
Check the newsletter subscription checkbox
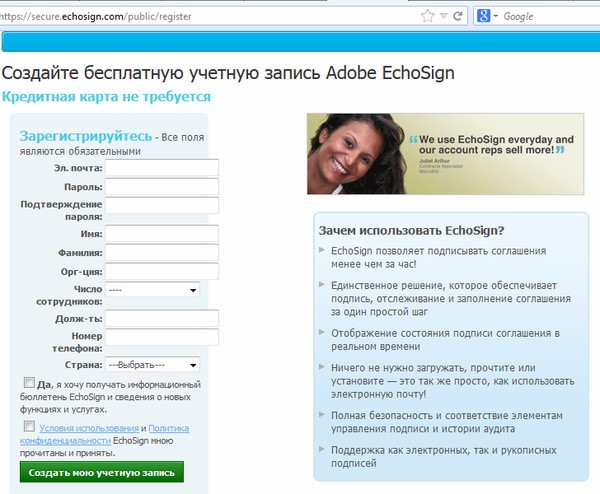coord(29,382)
